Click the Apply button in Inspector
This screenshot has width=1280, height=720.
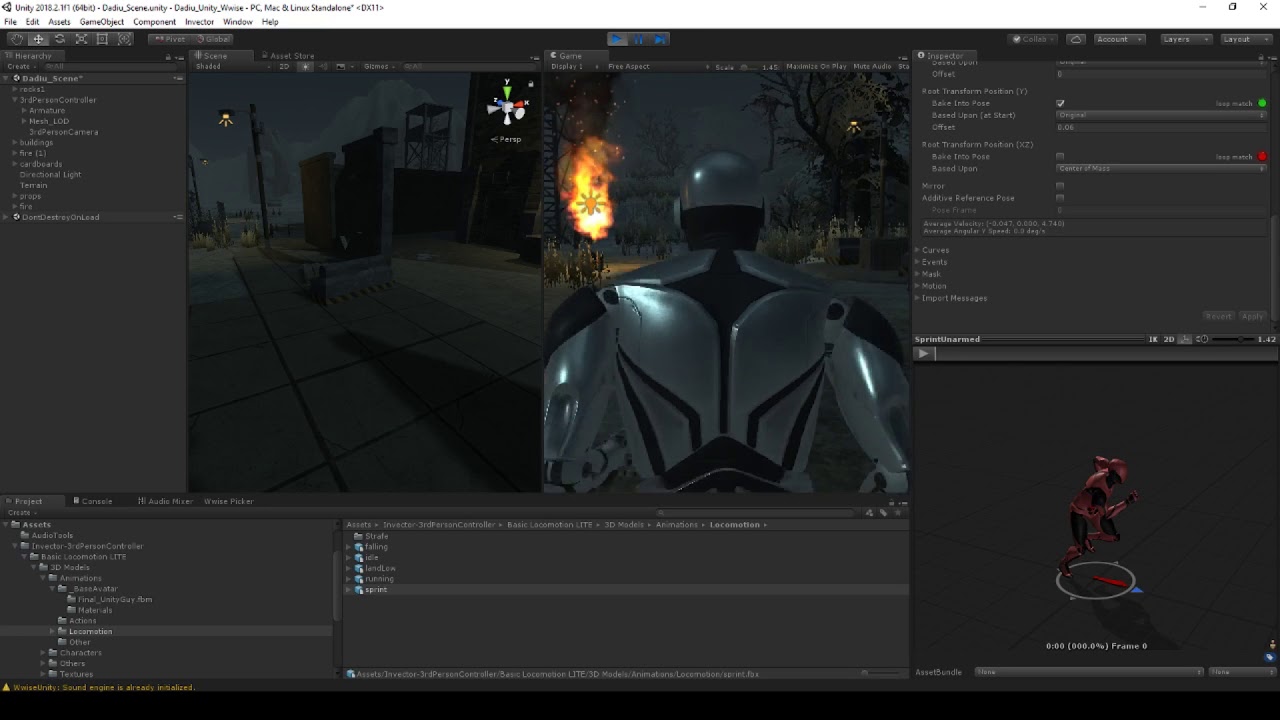(1252, 316)
